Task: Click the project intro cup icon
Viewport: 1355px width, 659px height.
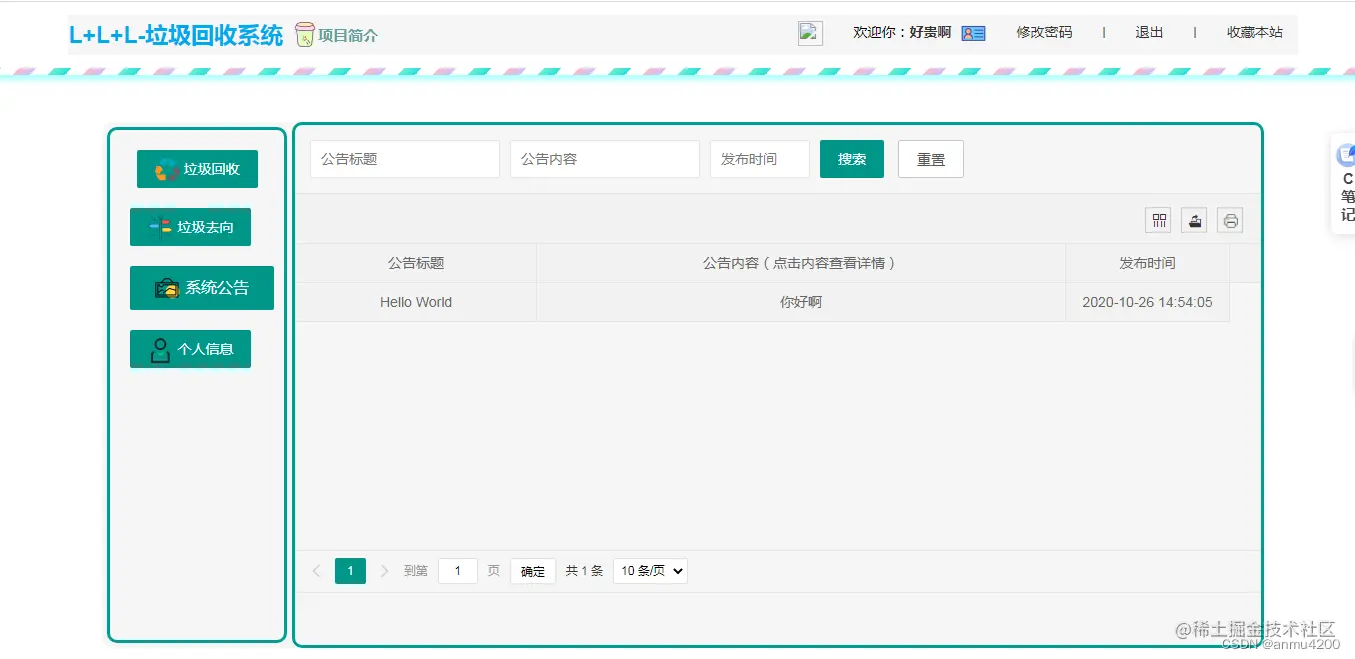Action: pyautogui.click(x=304, y=35)
